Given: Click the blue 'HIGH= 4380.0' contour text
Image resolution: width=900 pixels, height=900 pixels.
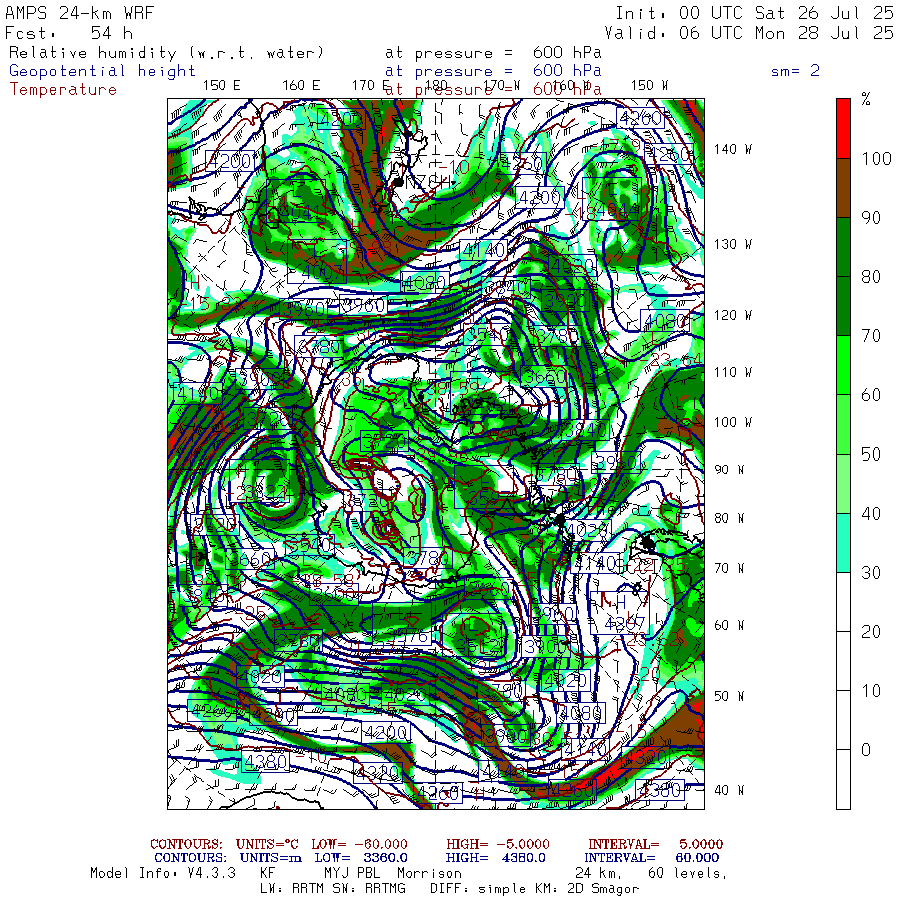Looking at the screenshot, I should [495, 858].
